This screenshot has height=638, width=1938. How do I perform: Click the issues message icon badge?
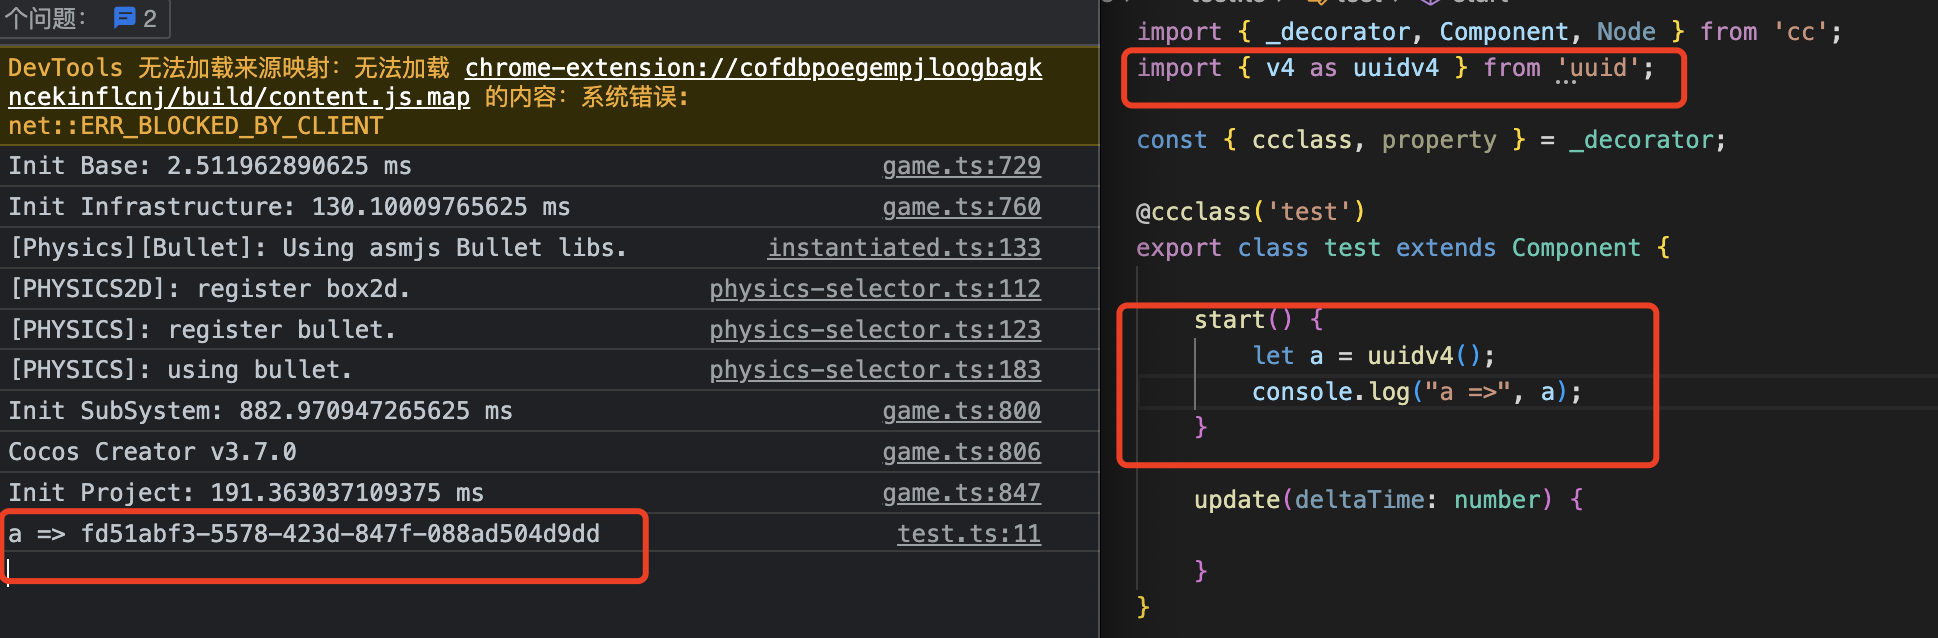[125, 18]
